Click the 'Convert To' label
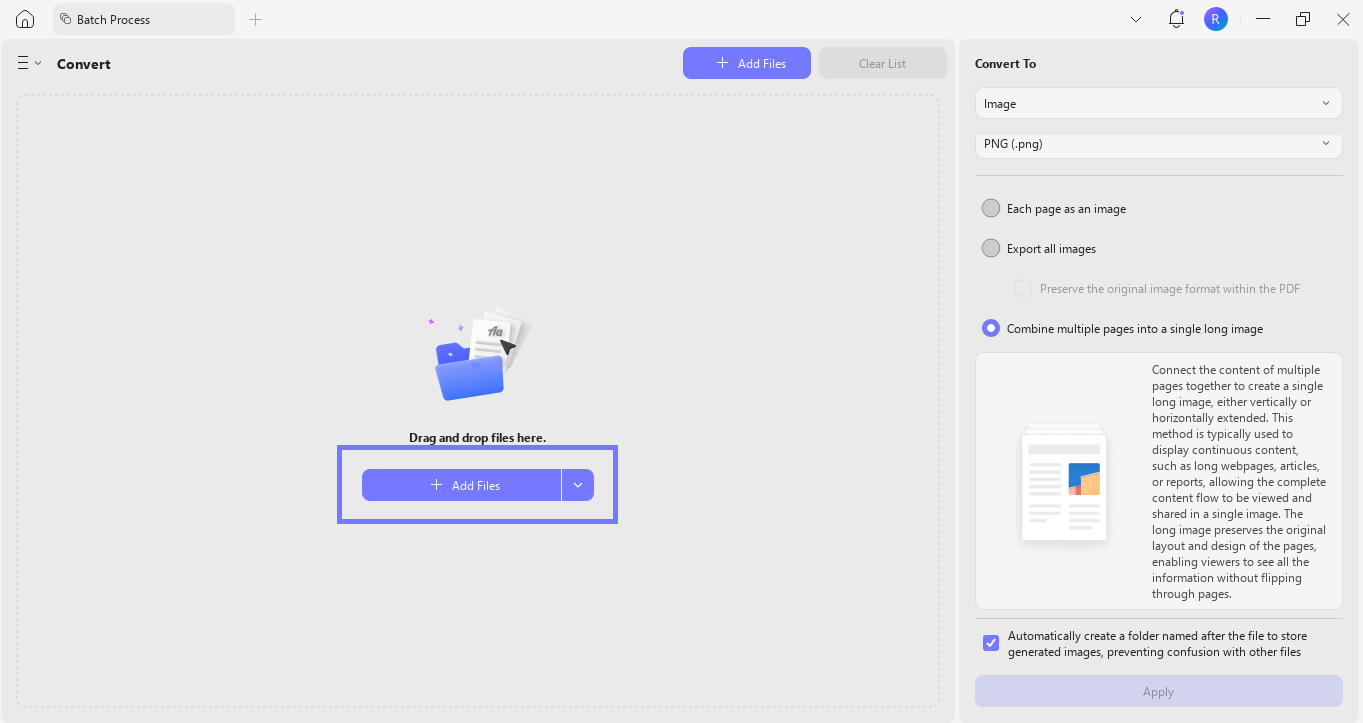The image size is (1363, 723). point(1006,63)
